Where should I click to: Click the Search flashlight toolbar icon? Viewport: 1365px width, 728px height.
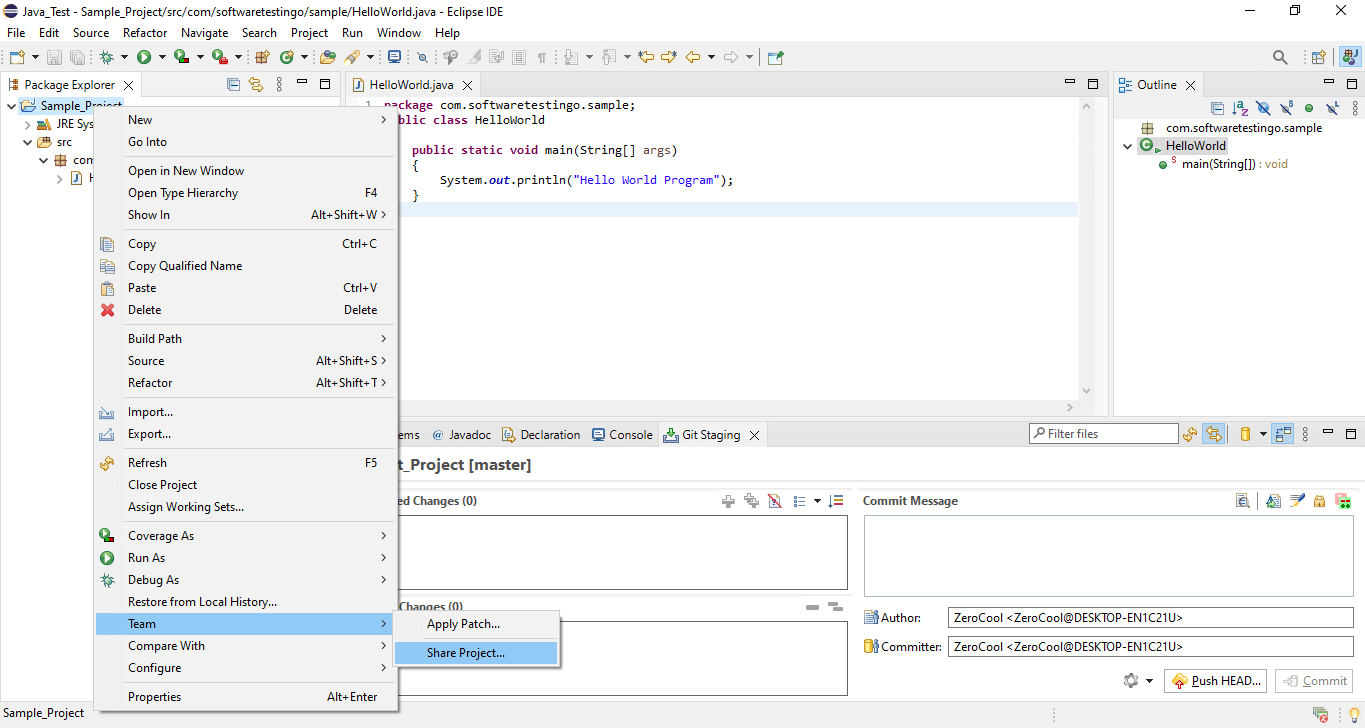coord(352,57)
